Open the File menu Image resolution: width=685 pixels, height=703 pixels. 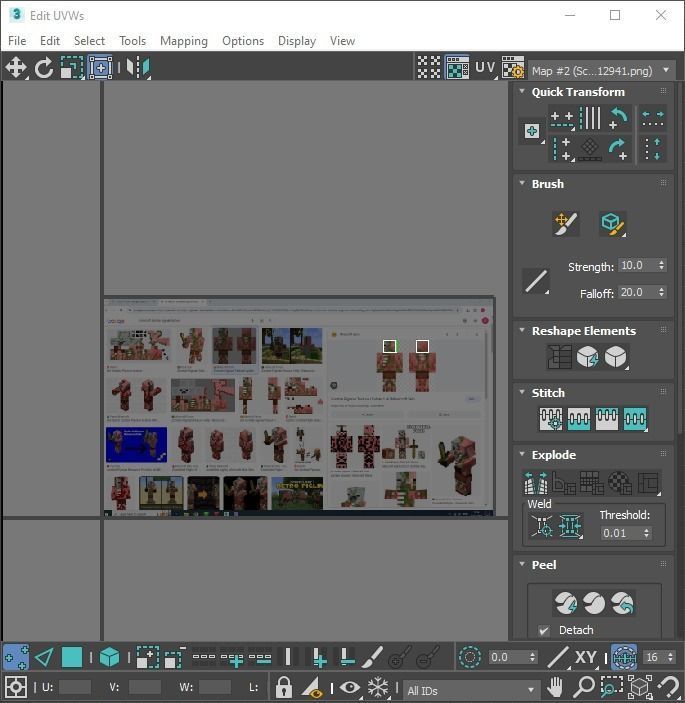(17, 41)
